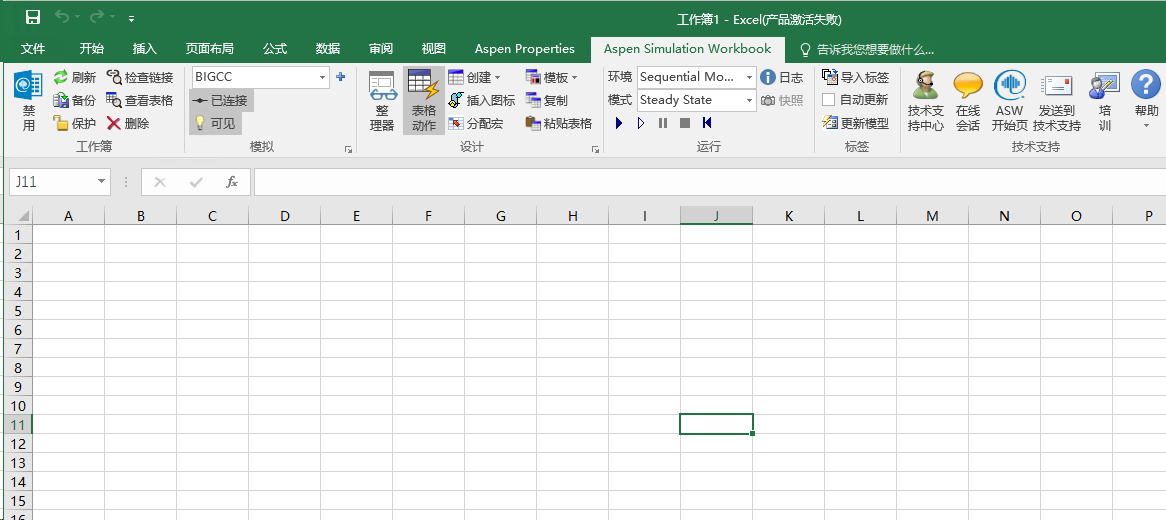Click the Step simulation outlined play button
This screenshot has height=520, width=1166.
point(641,123)
